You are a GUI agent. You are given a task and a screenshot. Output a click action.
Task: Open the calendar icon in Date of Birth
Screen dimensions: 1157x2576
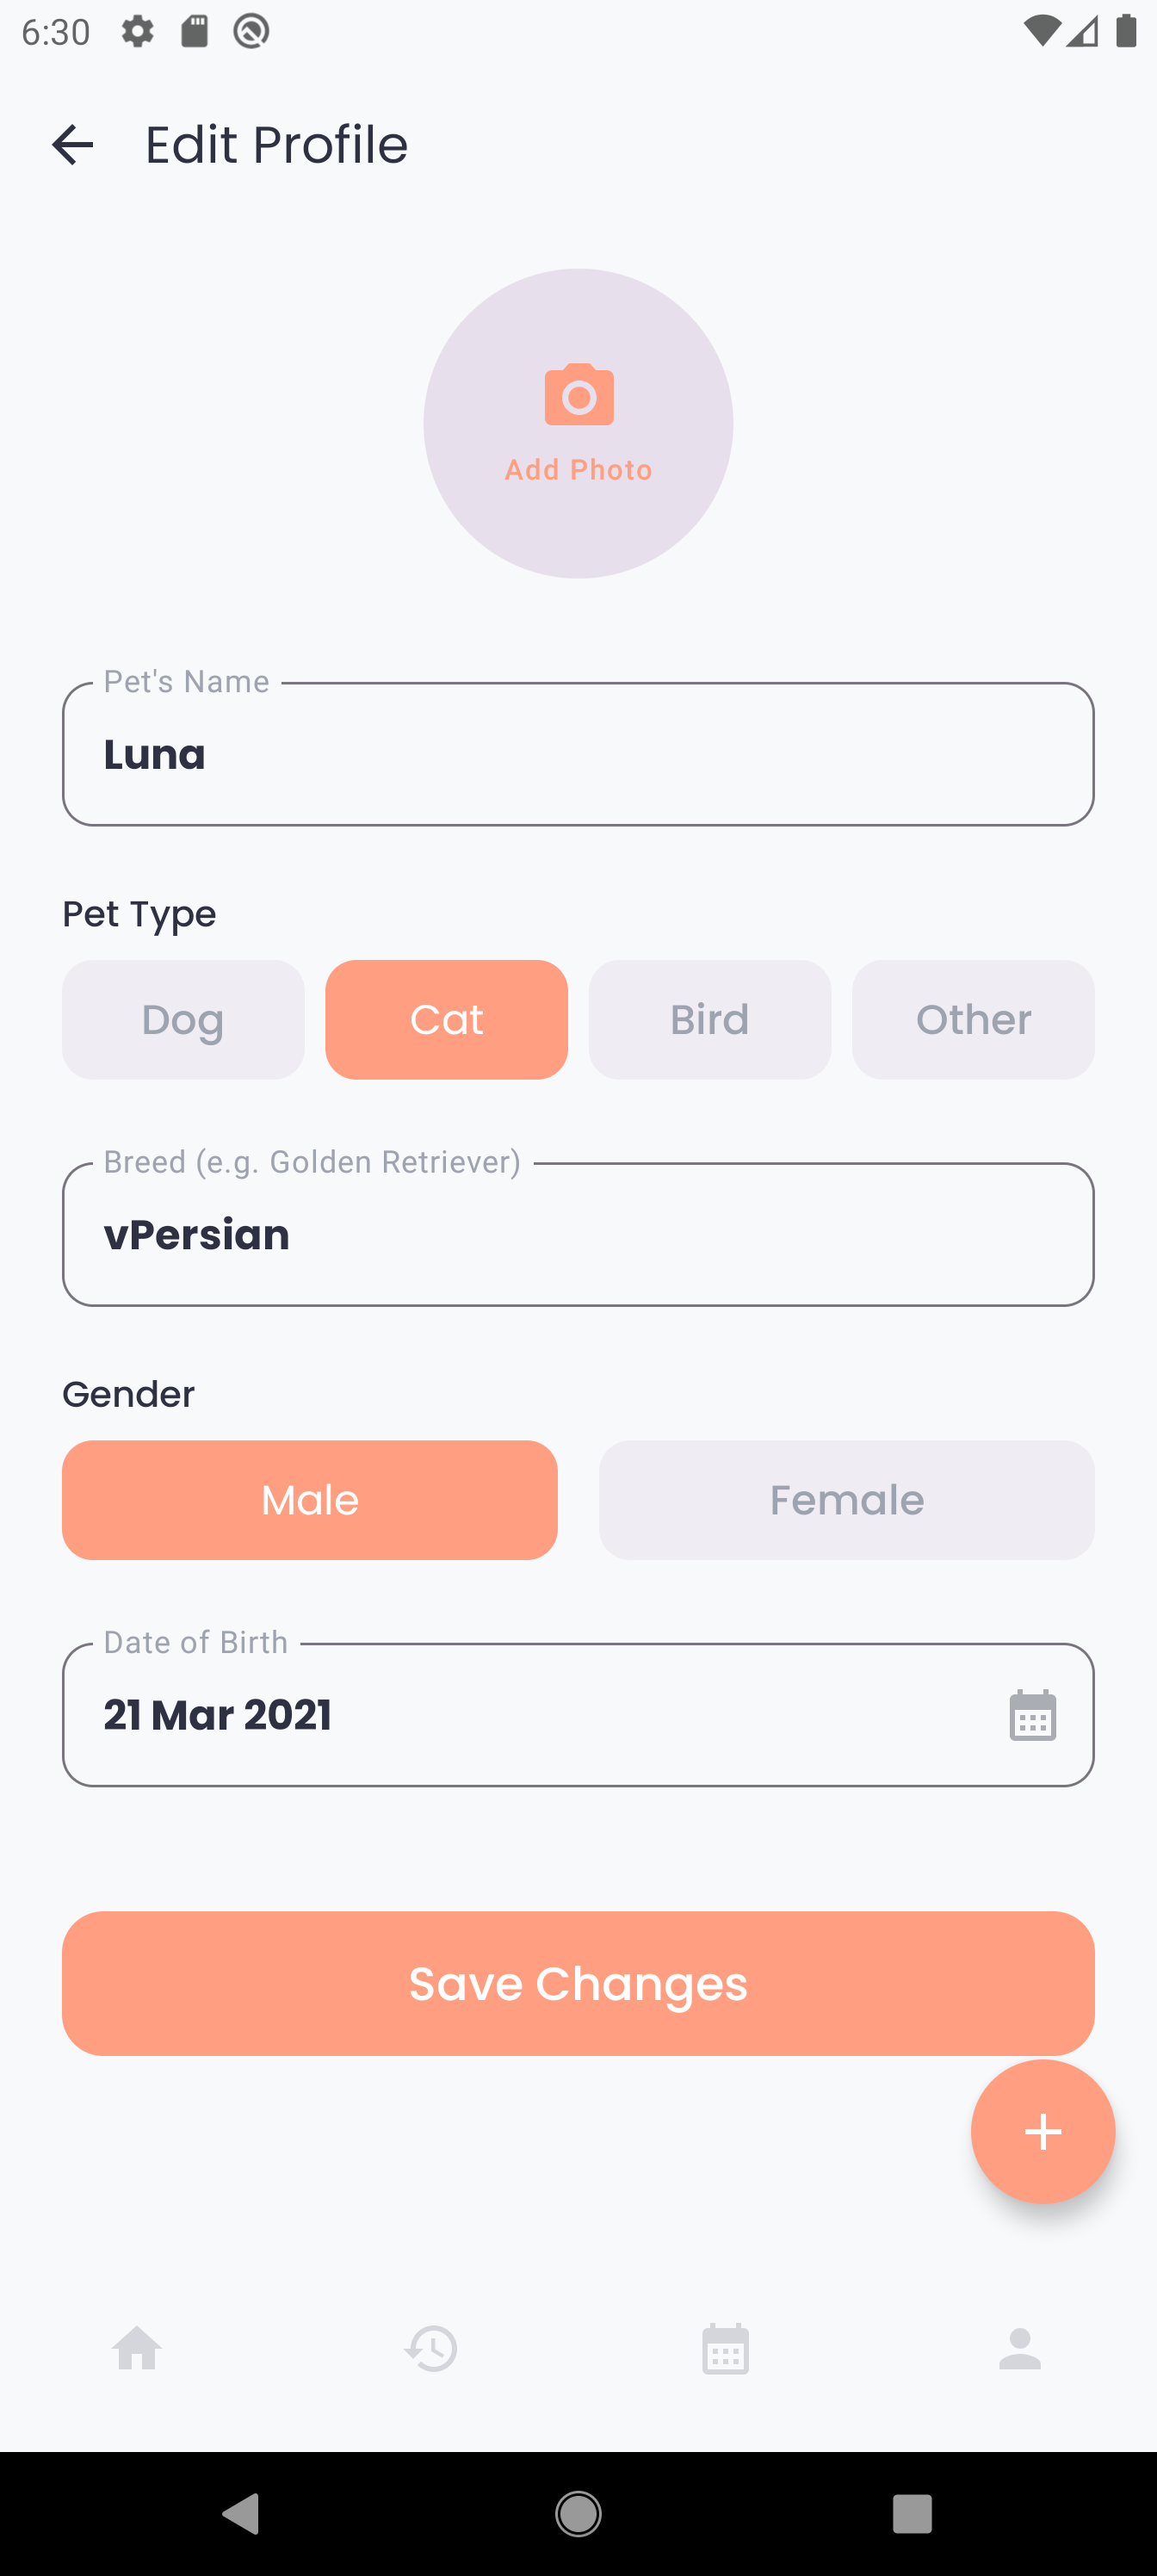click(x=1032, y=1715)
